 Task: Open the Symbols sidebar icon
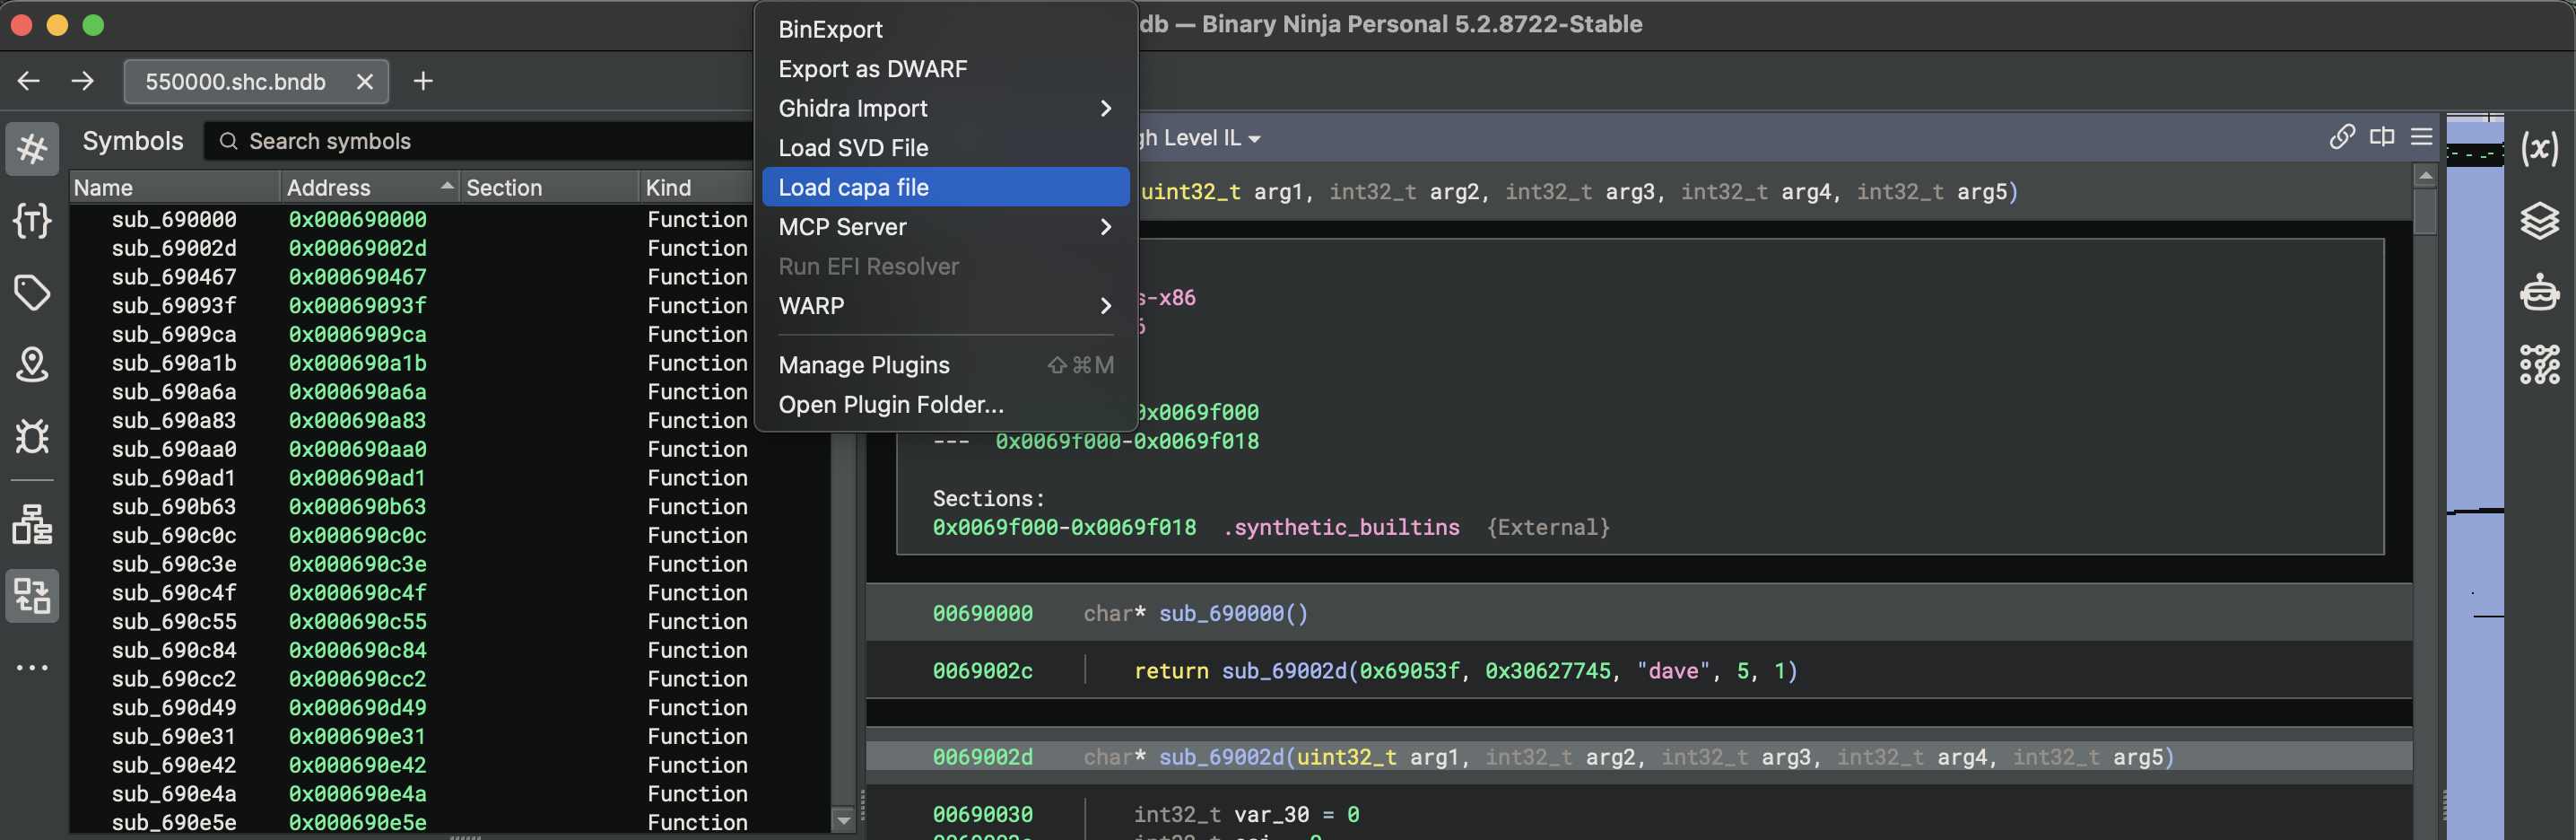tap(32, 149)
